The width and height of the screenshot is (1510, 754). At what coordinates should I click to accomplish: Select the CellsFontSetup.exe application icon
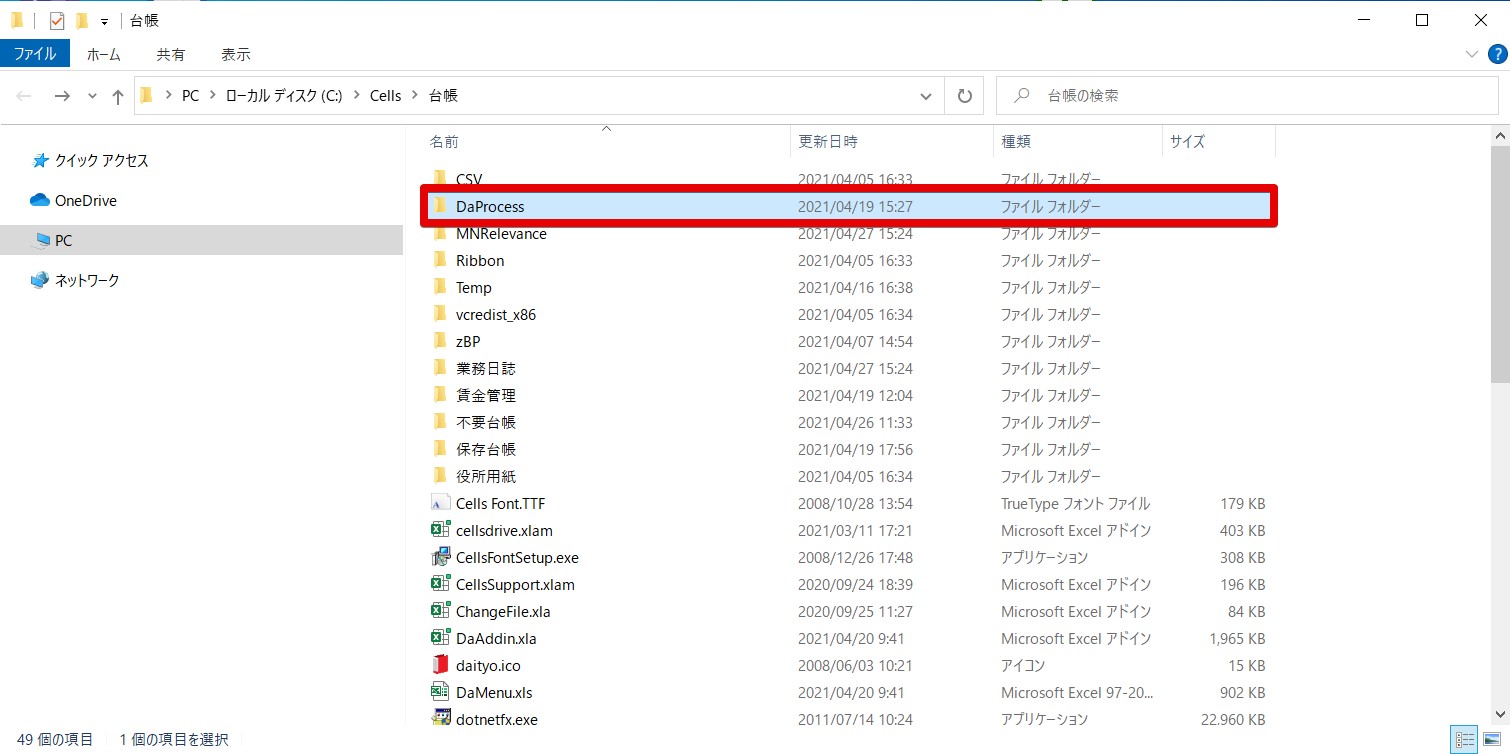click(440, 557)
